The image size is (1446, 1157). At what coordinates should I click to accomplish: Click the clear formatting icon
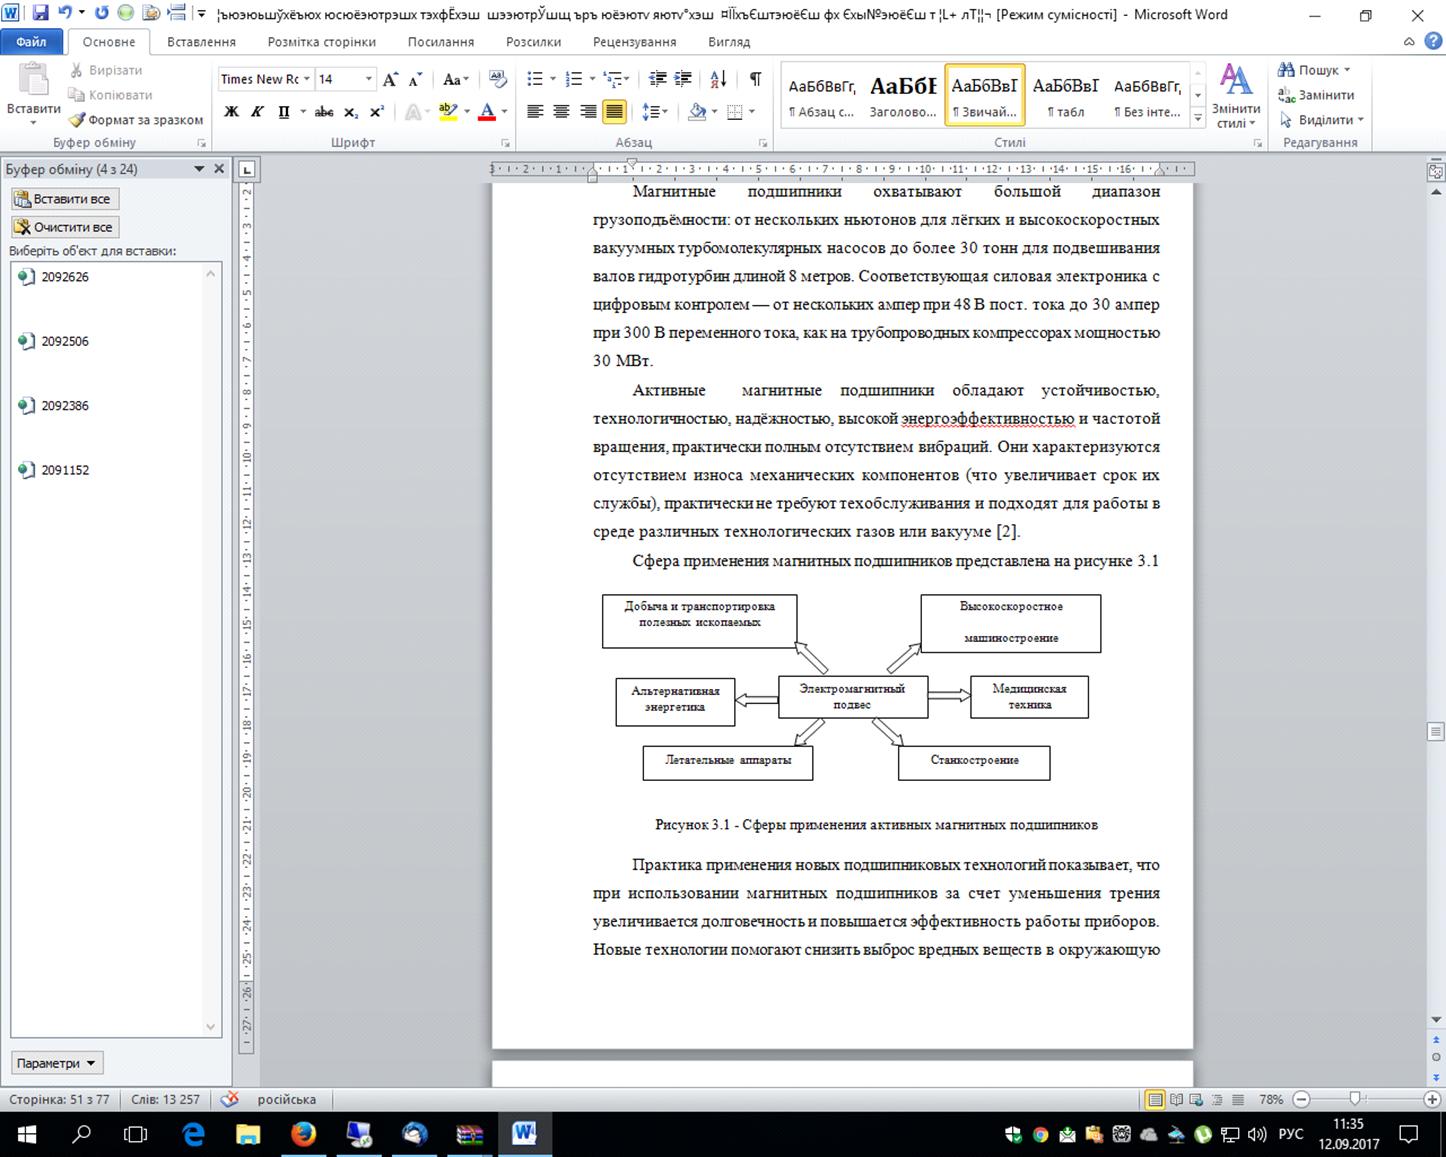(x=497, y=79)
